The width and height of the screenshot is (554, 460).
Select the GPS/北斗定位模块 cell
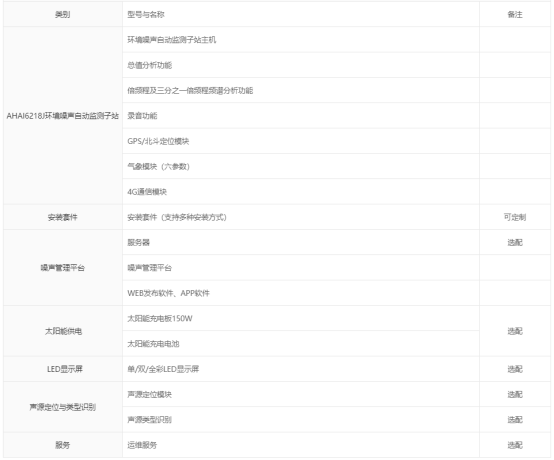301,141
